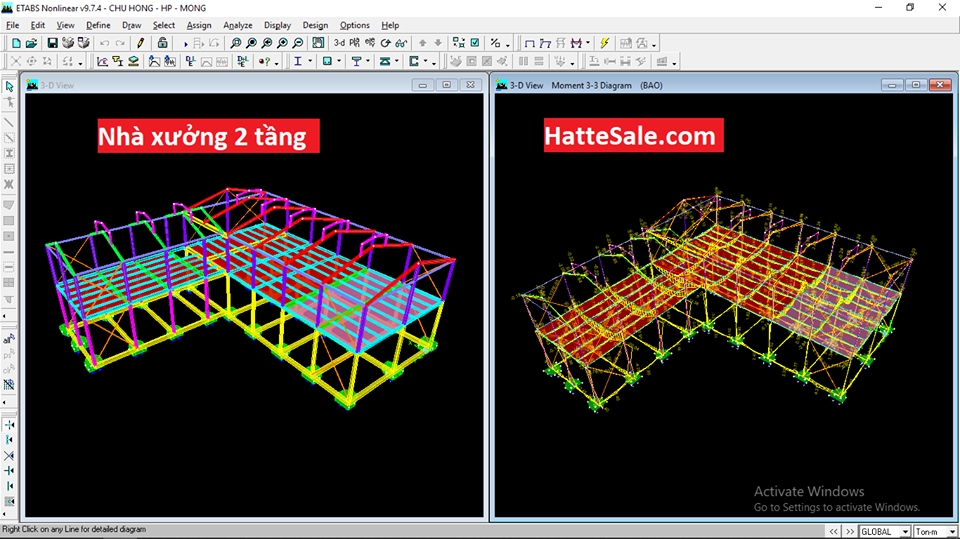Expand the concrete frame design dropdown arrow

pyautogui.click(x=339, y=61)
